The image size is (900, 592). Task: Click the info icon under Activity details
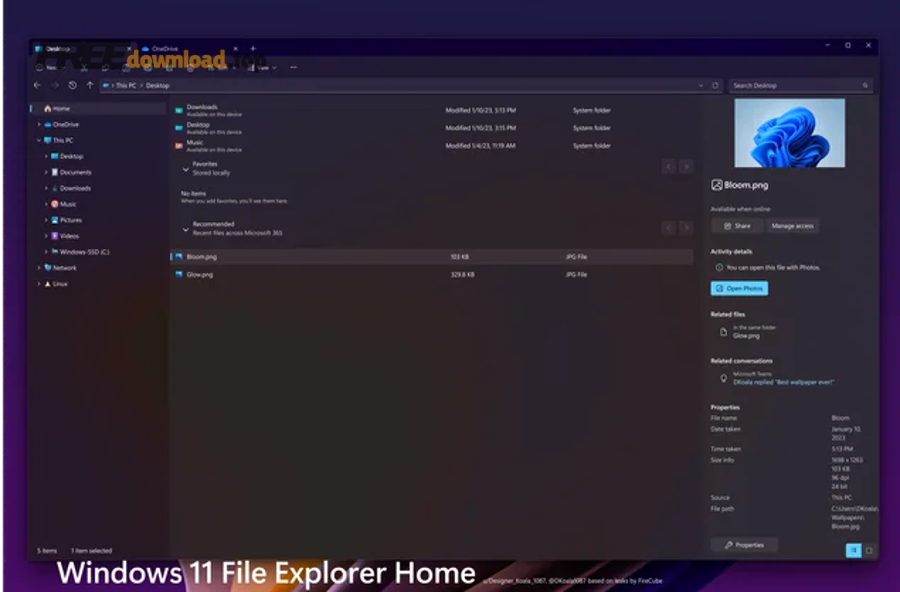pyautogui.click(x=719, y=268)
